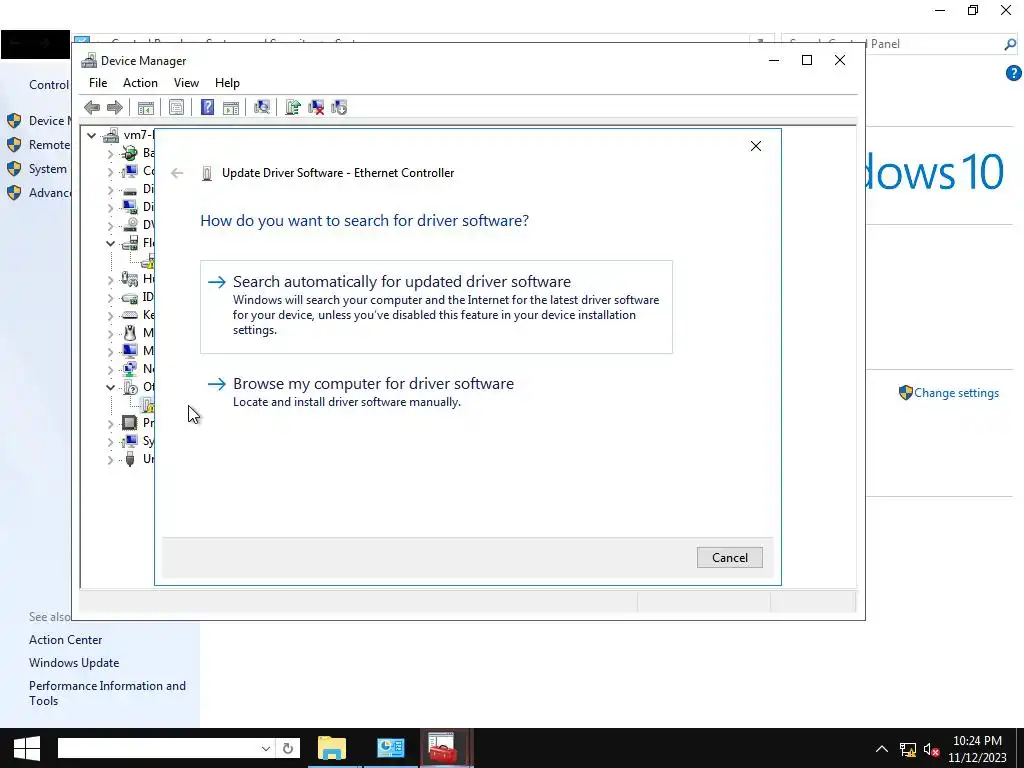Click the Back arrow in Device Manager toolbar
This screenshot has height=768, width=1024.
pyautogui.click(x=92, y=107)
